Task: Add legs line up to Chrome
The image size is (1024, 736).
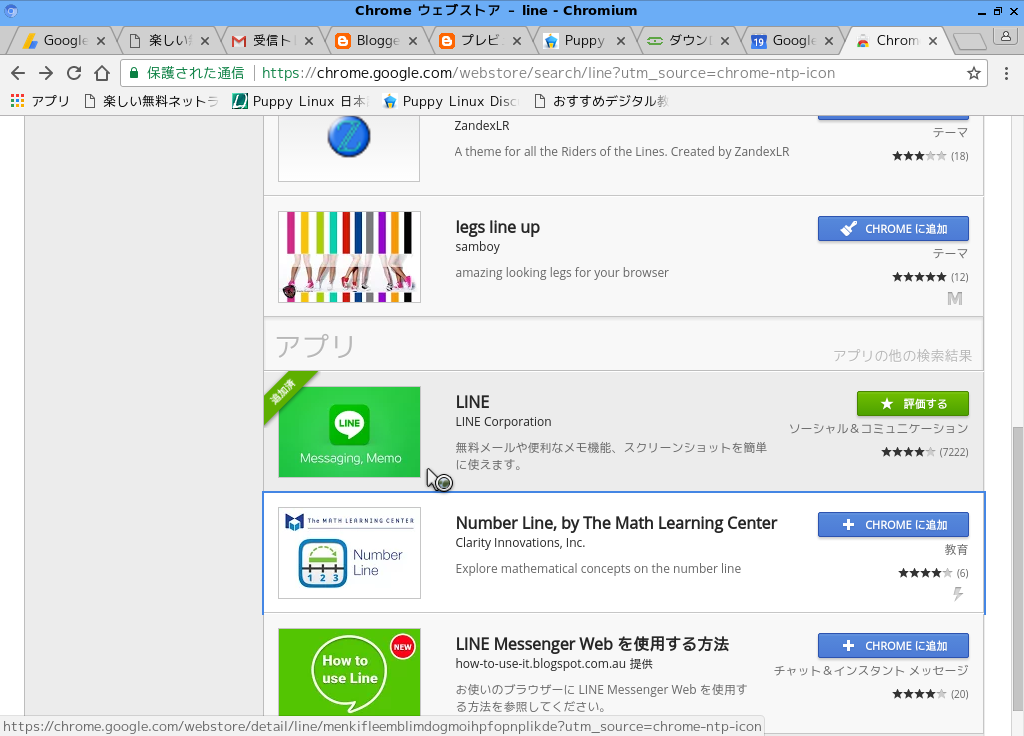Action: coord(893,228)
